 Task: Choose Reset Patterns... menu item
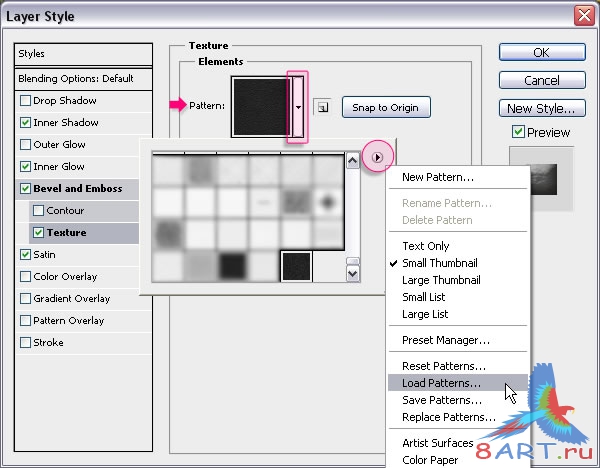[458, 366]
